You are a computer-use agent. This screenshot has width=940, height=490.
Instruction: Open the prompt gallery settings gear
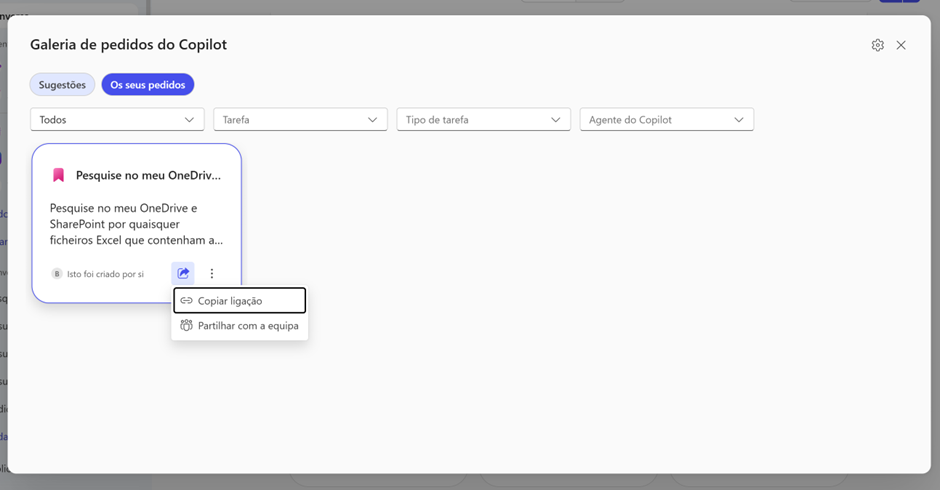877,45
